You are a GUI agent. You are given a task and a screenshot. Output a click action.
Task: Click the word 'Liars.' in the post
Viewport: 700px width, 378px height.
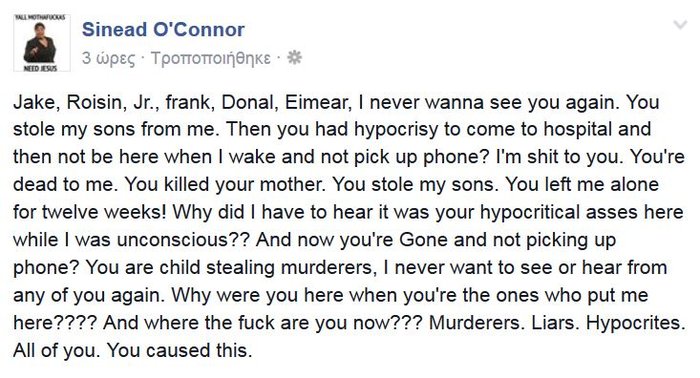click(x=555, y=323)
